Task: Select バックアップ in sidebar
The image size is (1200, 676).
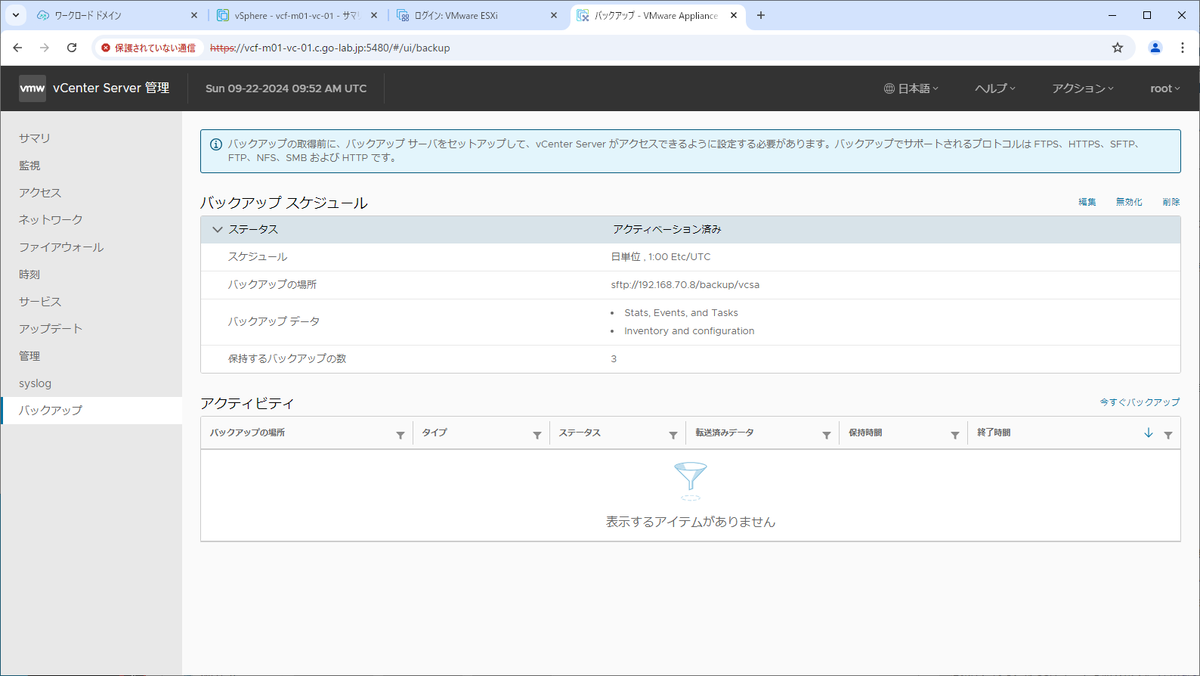Action: pyautogui.click(x=91, y=410)
